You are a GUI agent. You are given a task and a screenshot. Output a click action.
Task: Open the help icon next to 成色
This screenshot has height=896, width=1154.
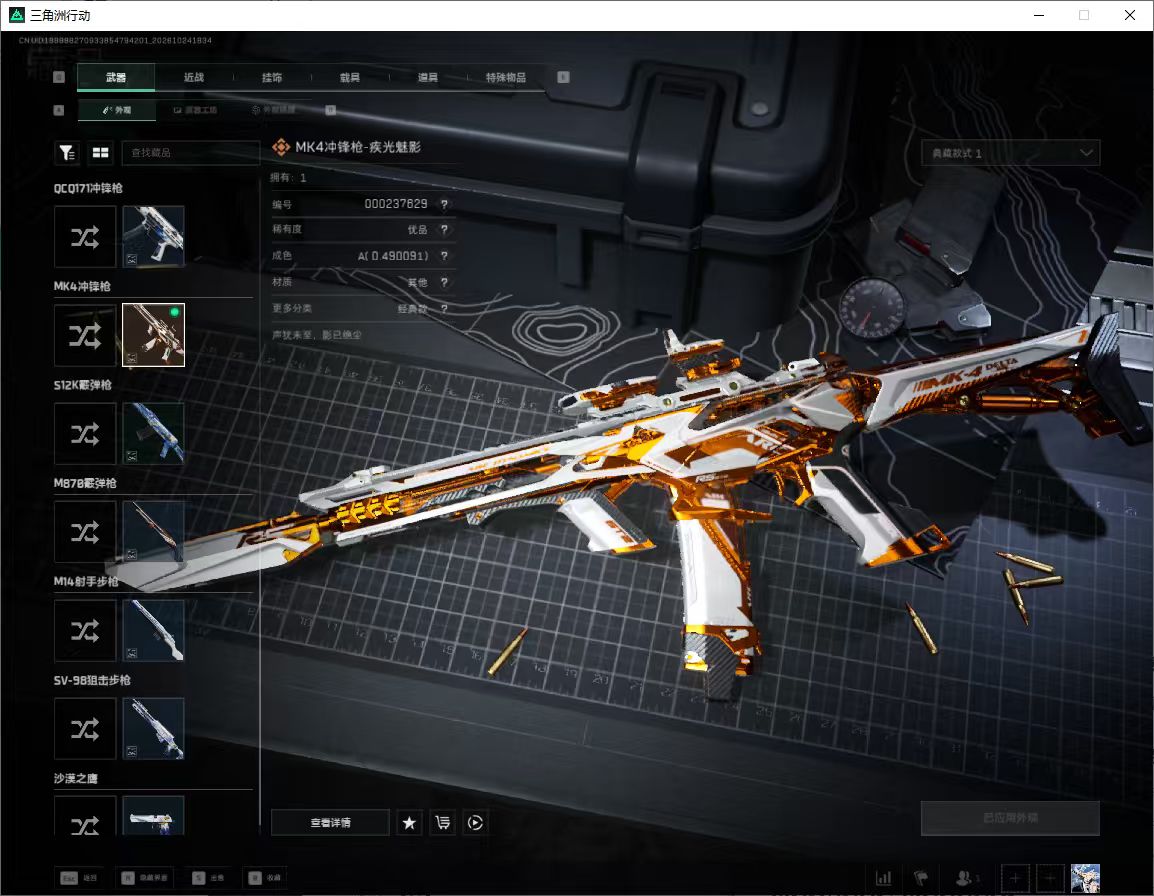coord(444,255)
